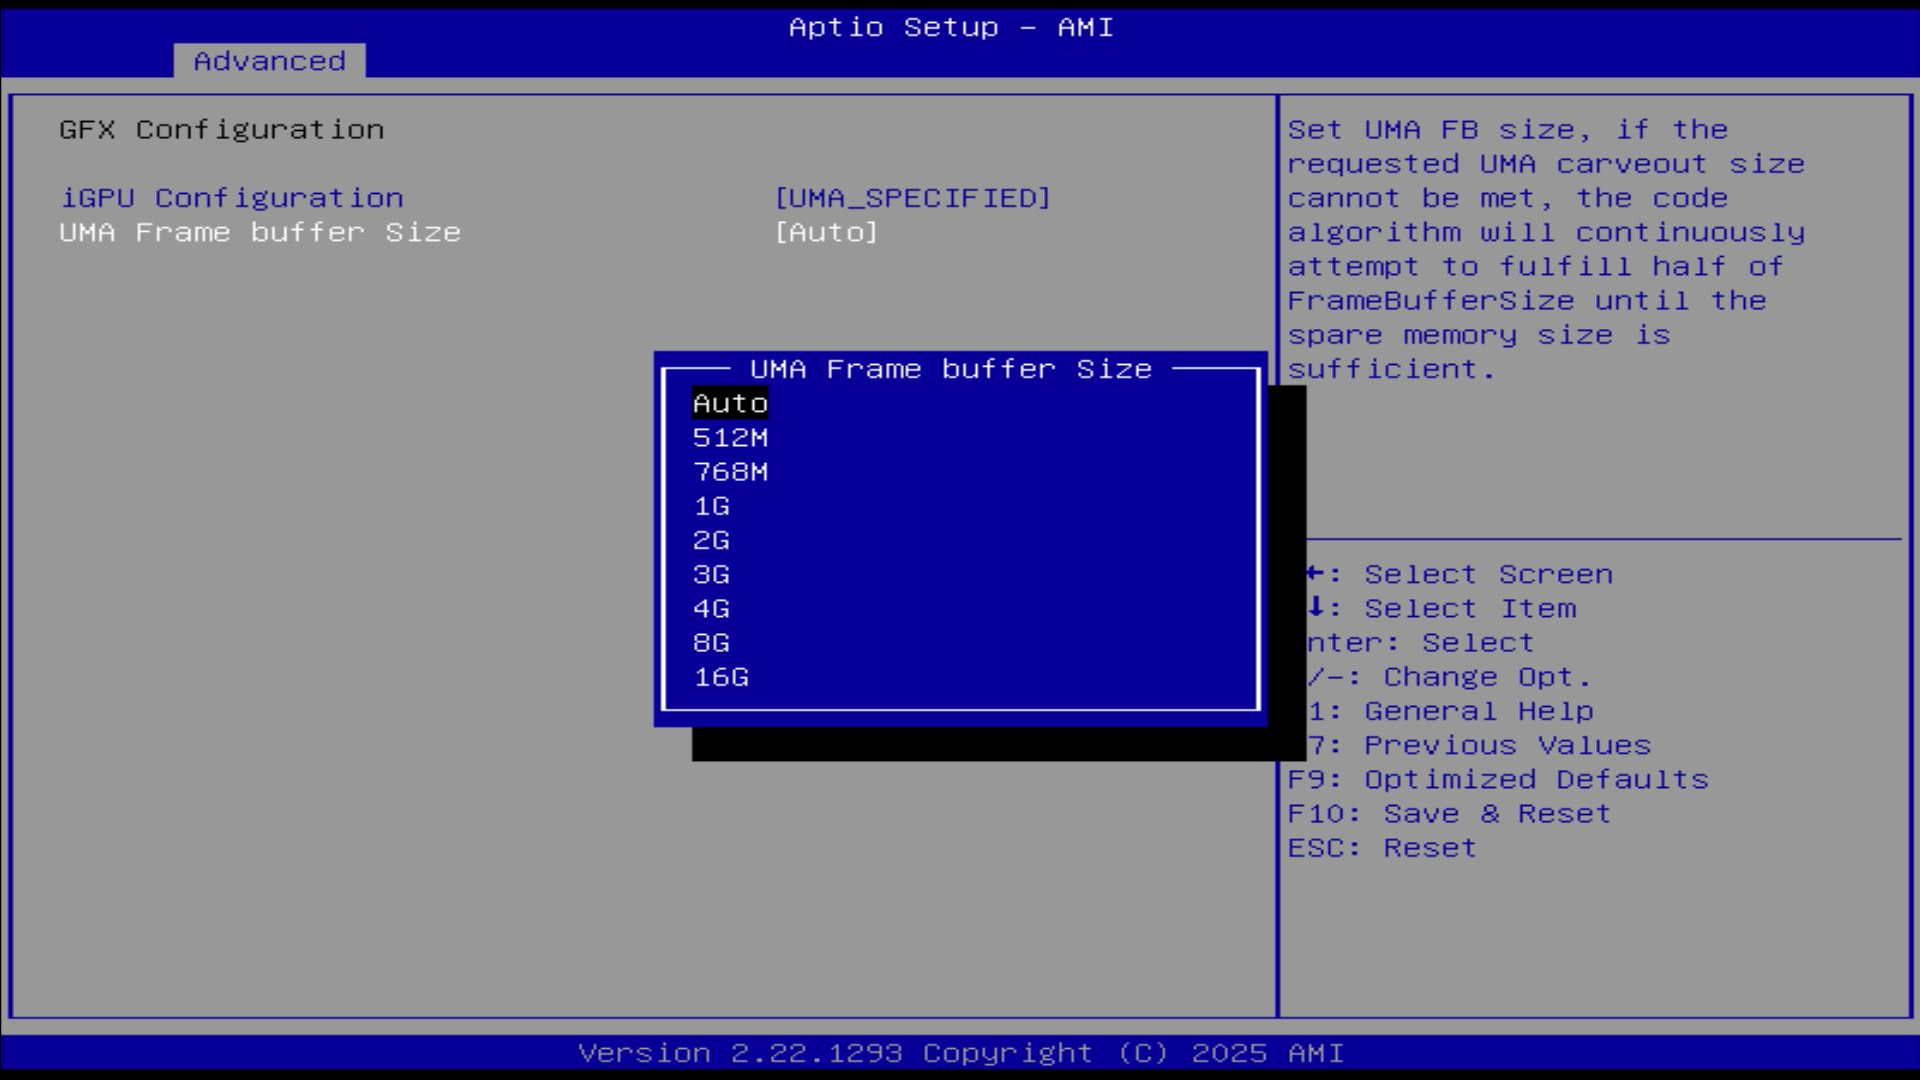This screenshot has height=1080, width=1920.
Task: Click the Select Item arrow icon
Action: pos(1316,607)
